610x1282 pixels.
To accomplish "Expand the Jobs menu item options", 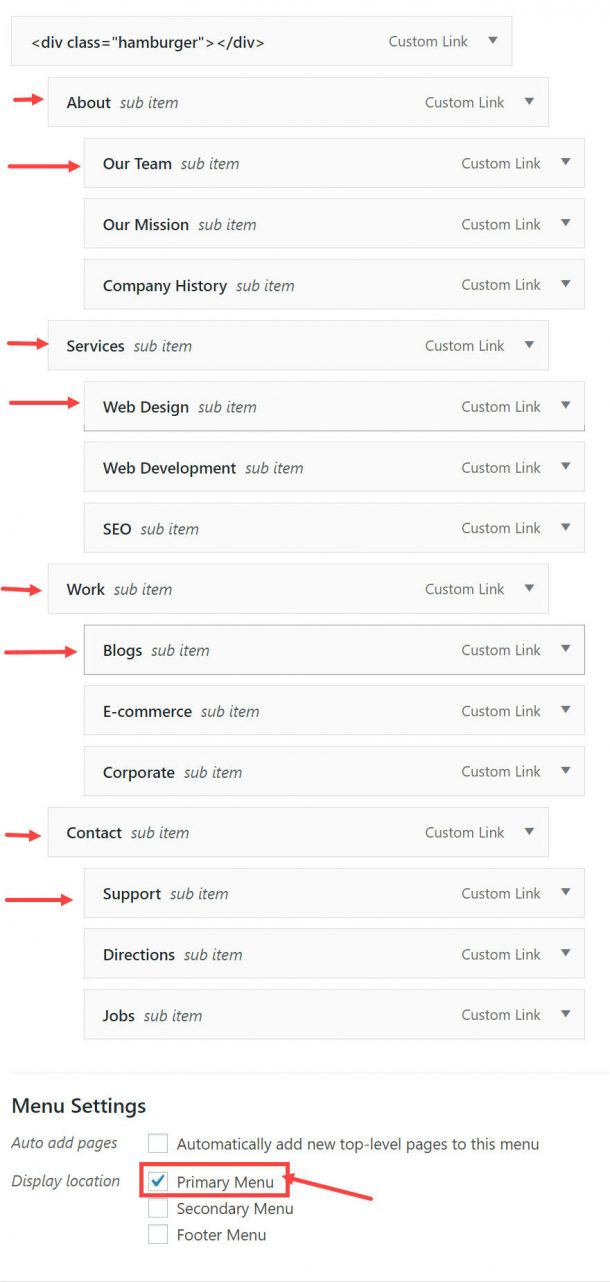I will pos(566,1015).
